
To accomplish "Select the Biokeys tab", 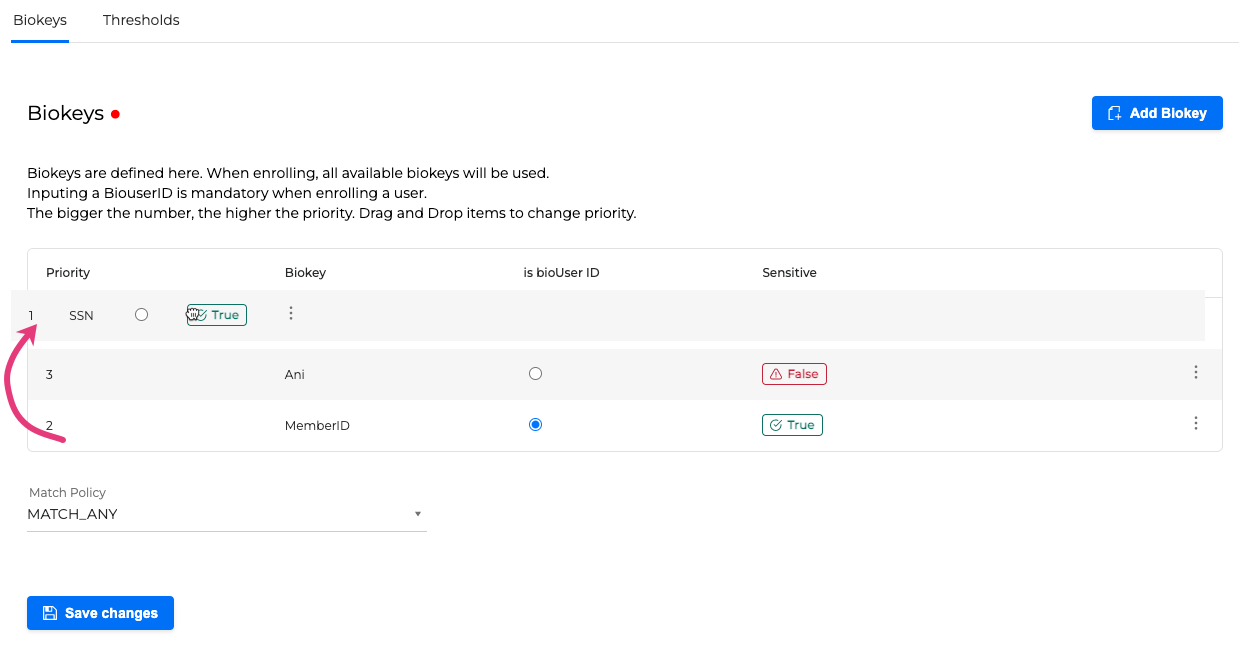I will click(x=40, y=20).
